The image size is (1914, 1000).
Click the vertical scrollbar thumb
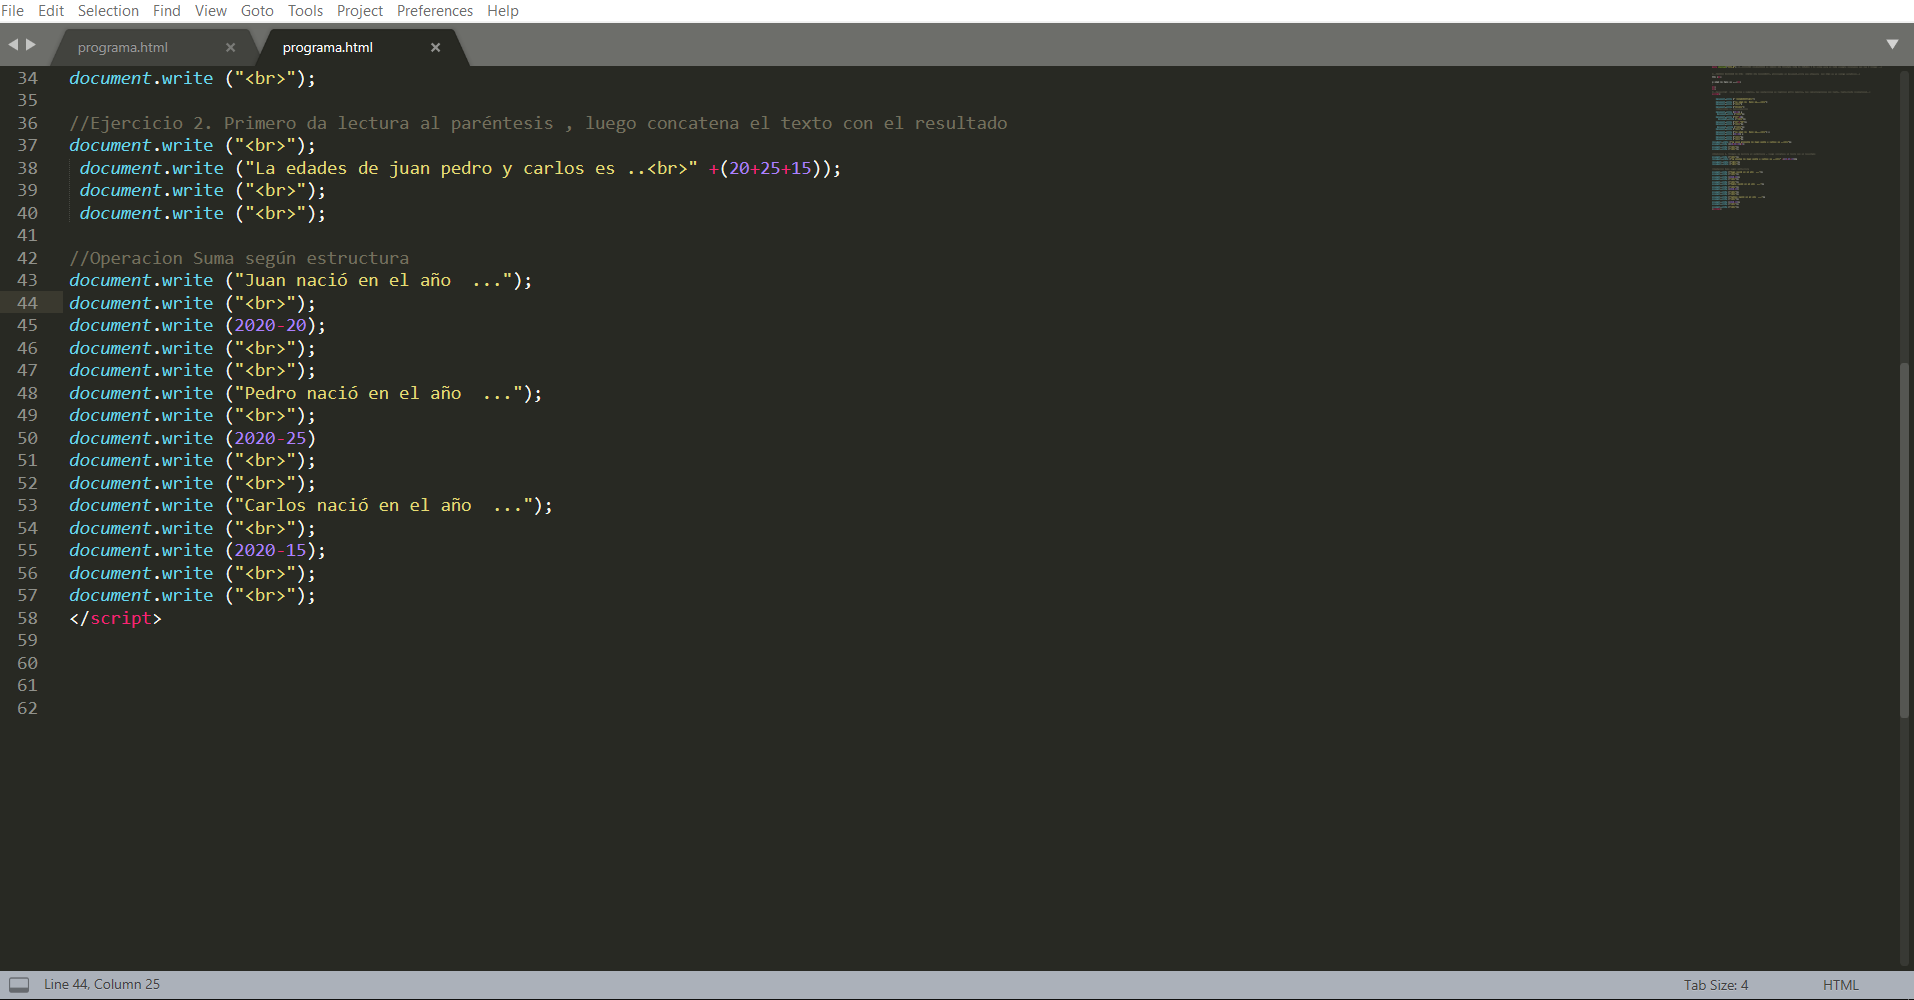[x=1905, y=540]
